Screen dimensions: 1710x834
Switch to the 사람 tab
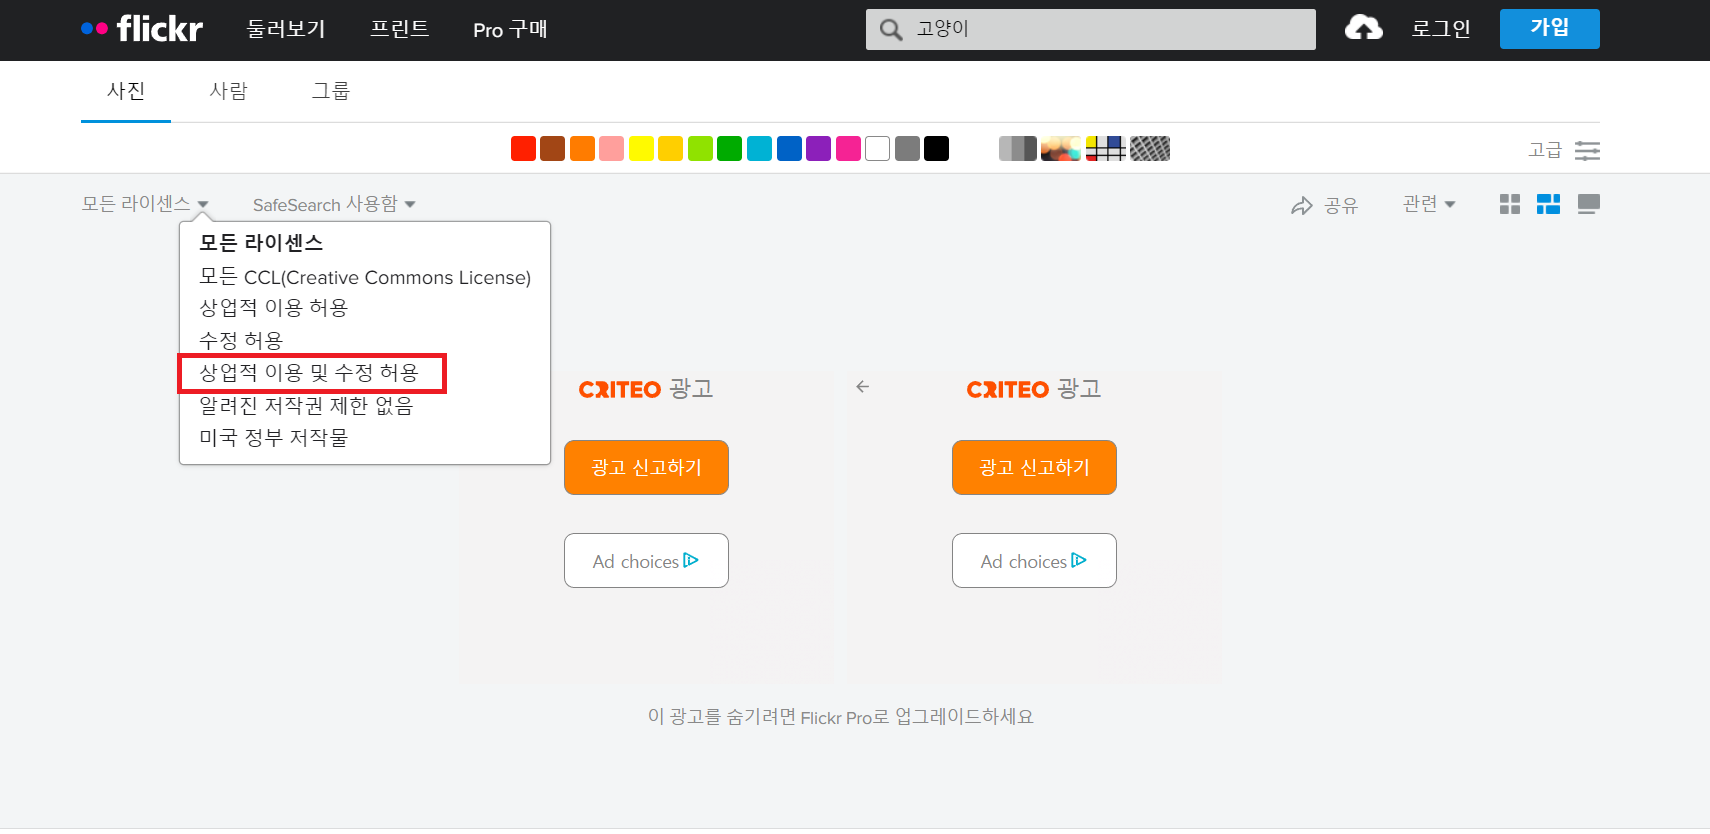(228, 91)
